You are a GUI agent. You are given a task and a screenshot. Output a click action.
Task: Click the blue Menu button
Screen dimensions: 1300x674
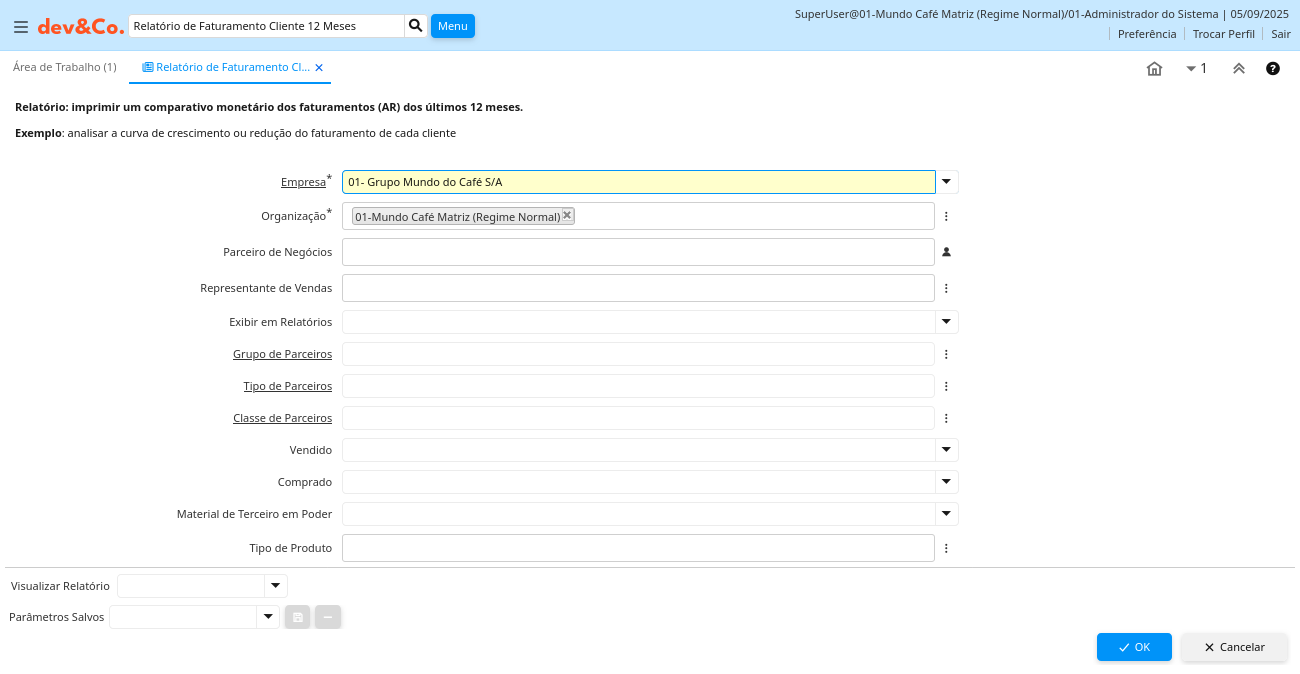point(452,26)
